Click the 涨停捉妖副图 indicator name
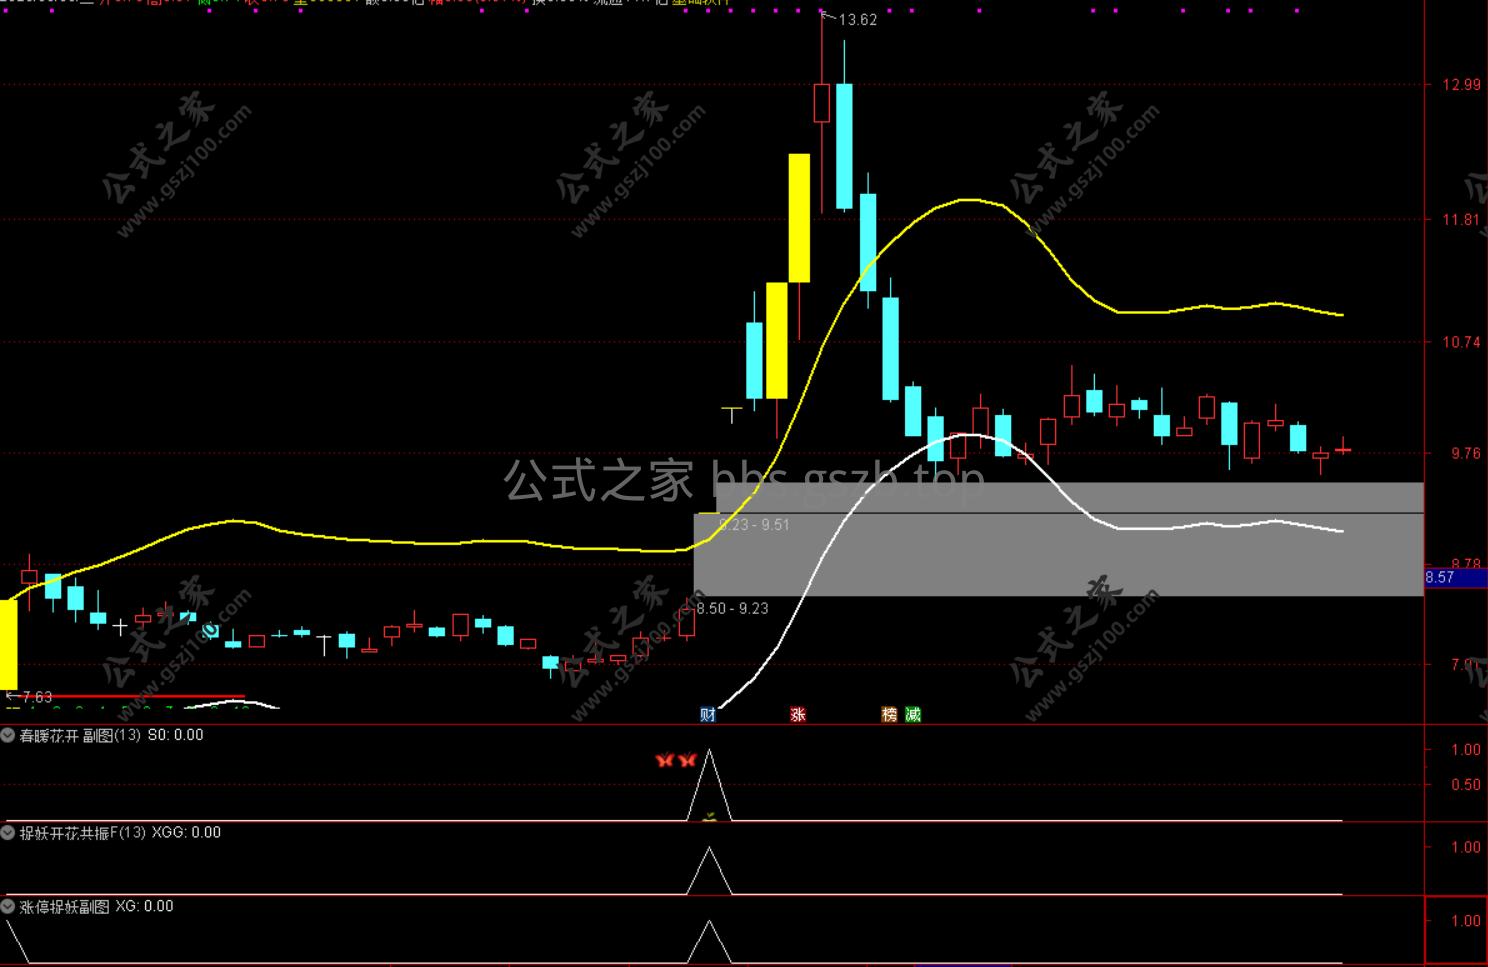Screen dimensions: 1488x967 click(64, 906)
